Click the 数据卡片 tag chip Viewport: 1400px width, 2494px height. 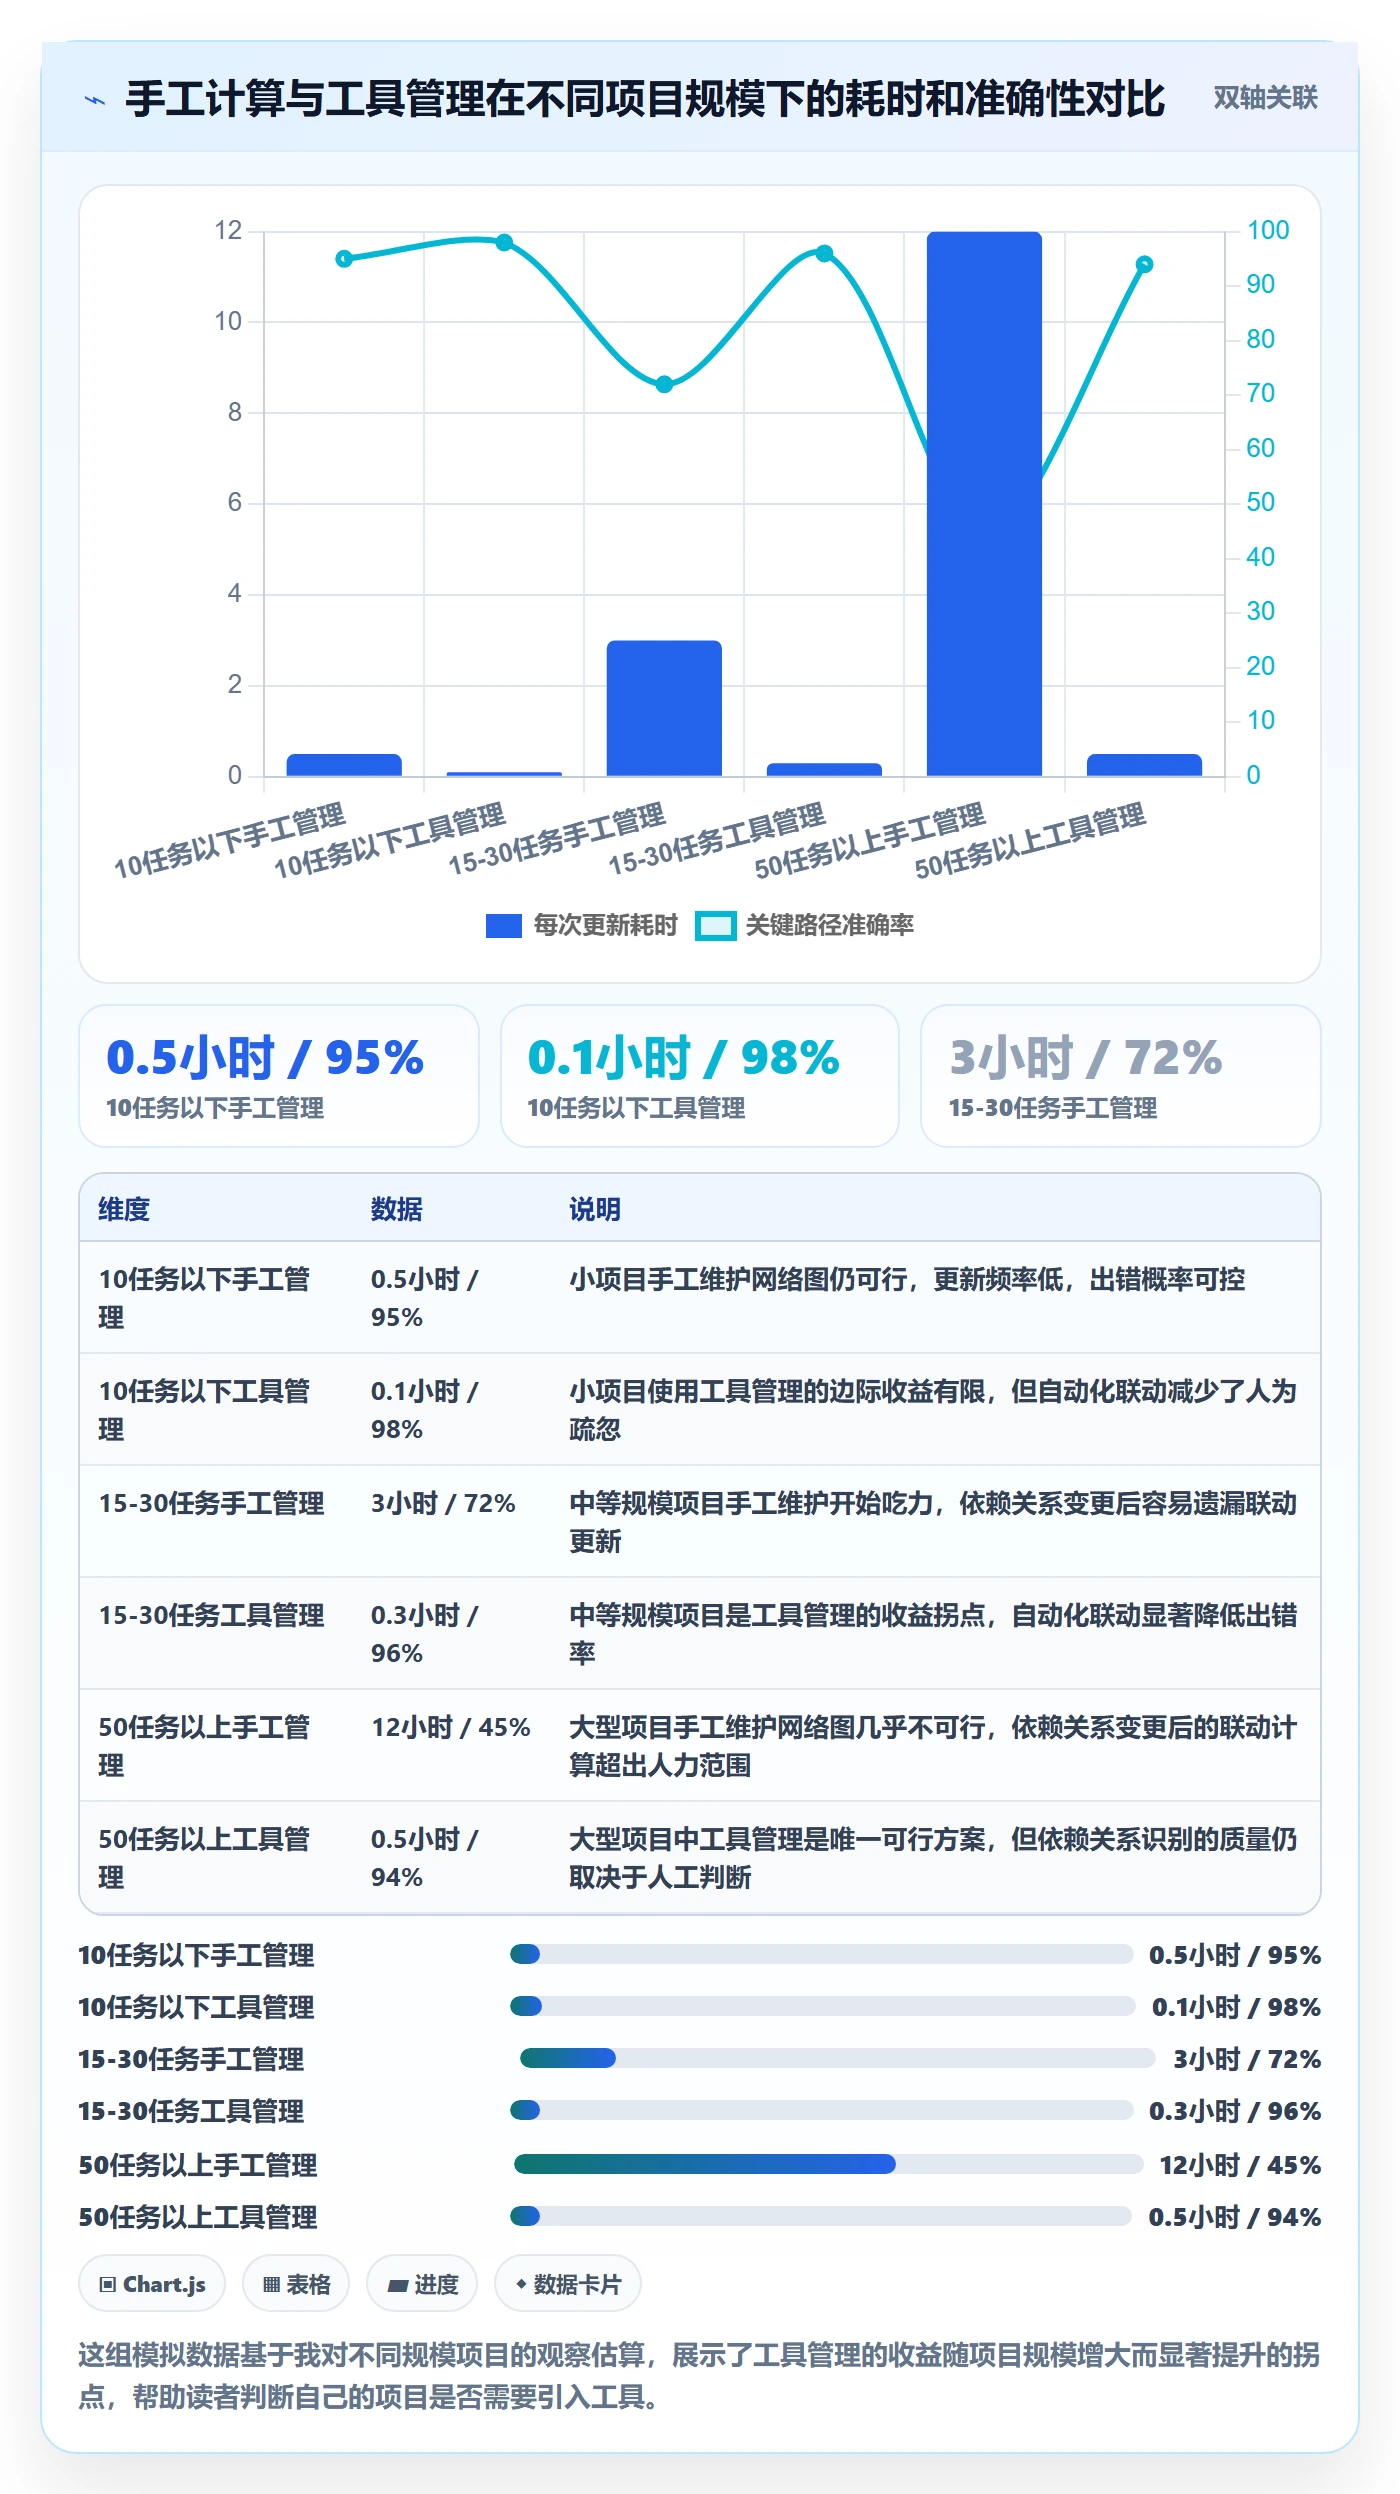(568, 2284)
